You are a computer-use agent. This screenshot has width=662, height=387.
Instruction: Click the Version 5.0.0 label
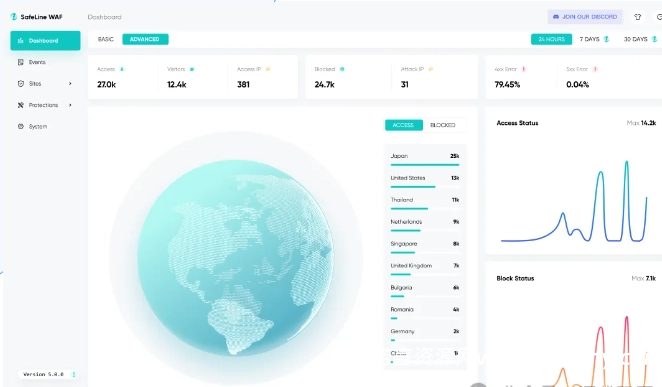[43, 374]
